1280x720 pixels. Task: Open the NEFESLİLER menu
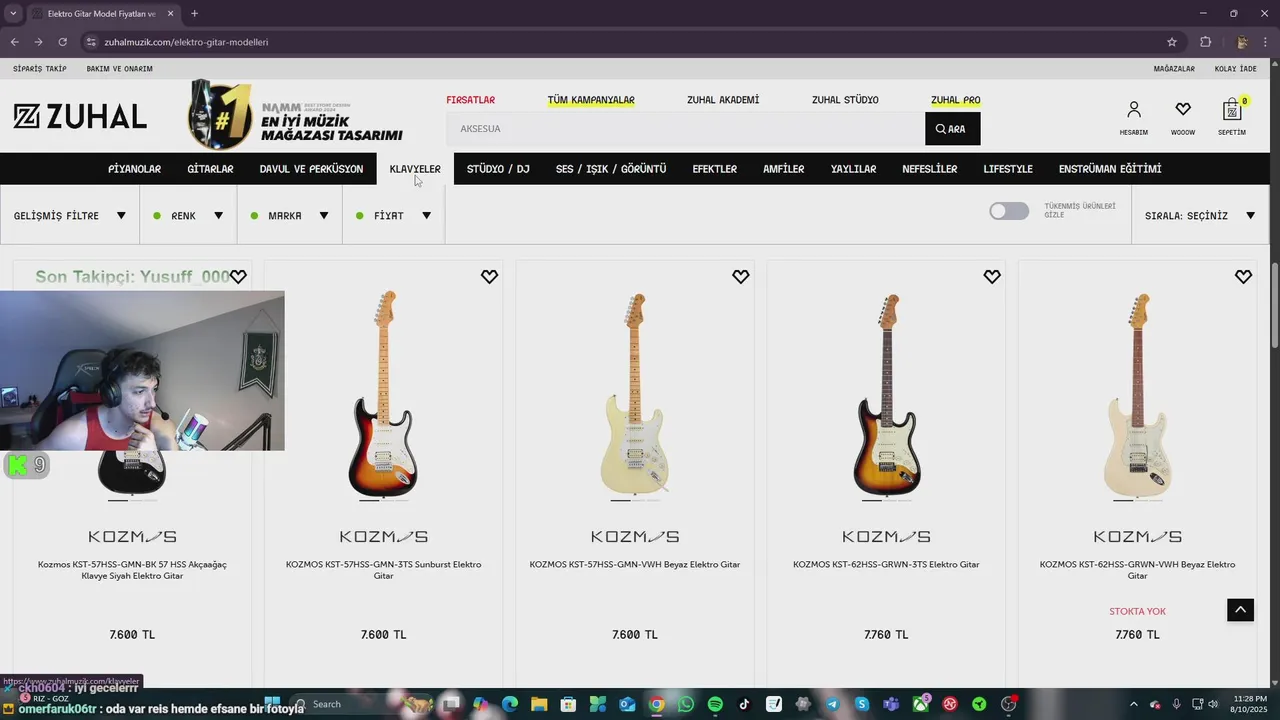[929, 169]
